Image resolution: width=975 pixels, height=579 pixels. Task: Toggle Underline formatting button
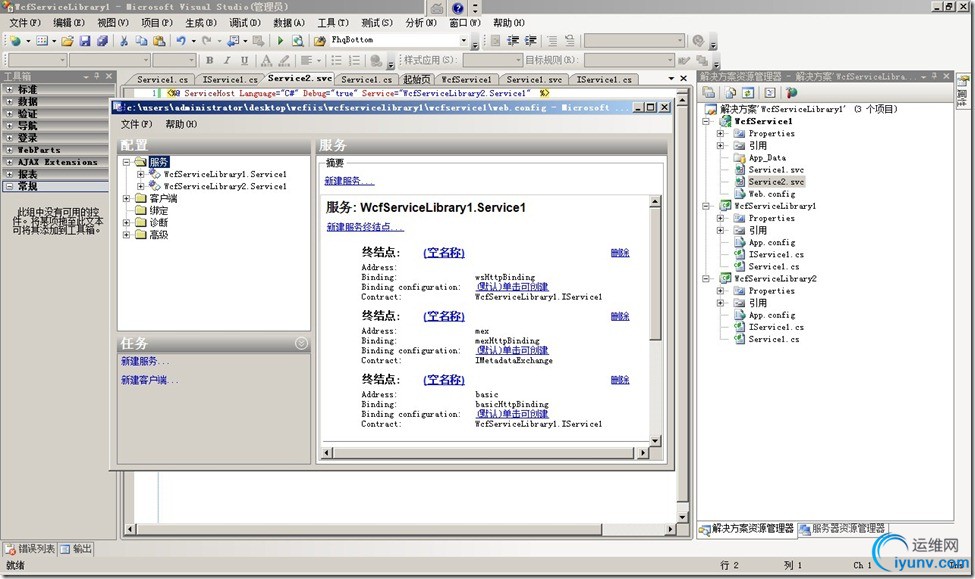[244, 60]
